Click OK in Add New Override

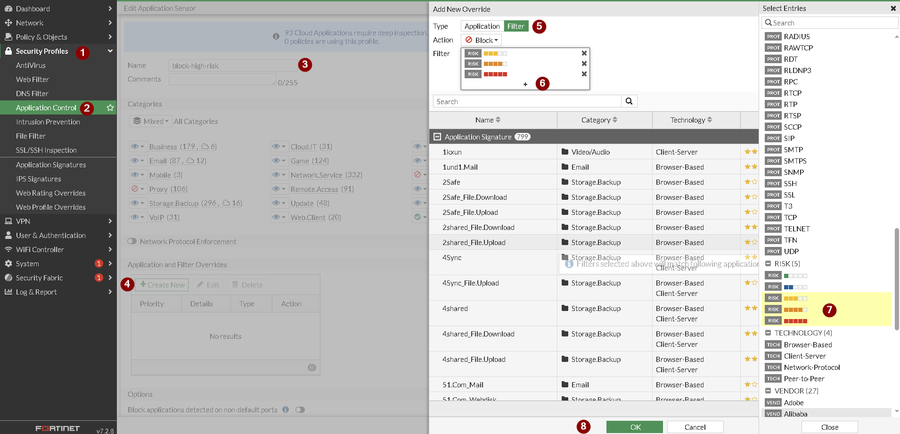[635, 427]
